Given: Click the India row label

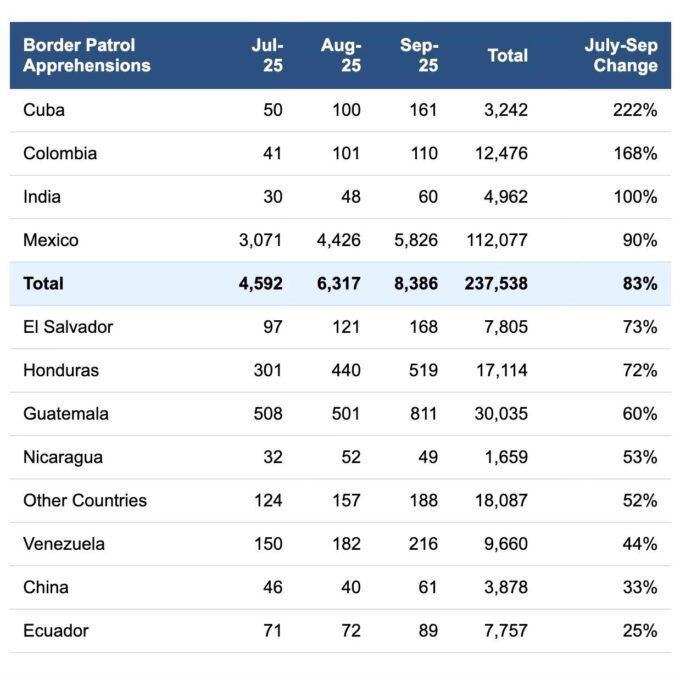Looking at the screenshot, I should click(42, 197).
